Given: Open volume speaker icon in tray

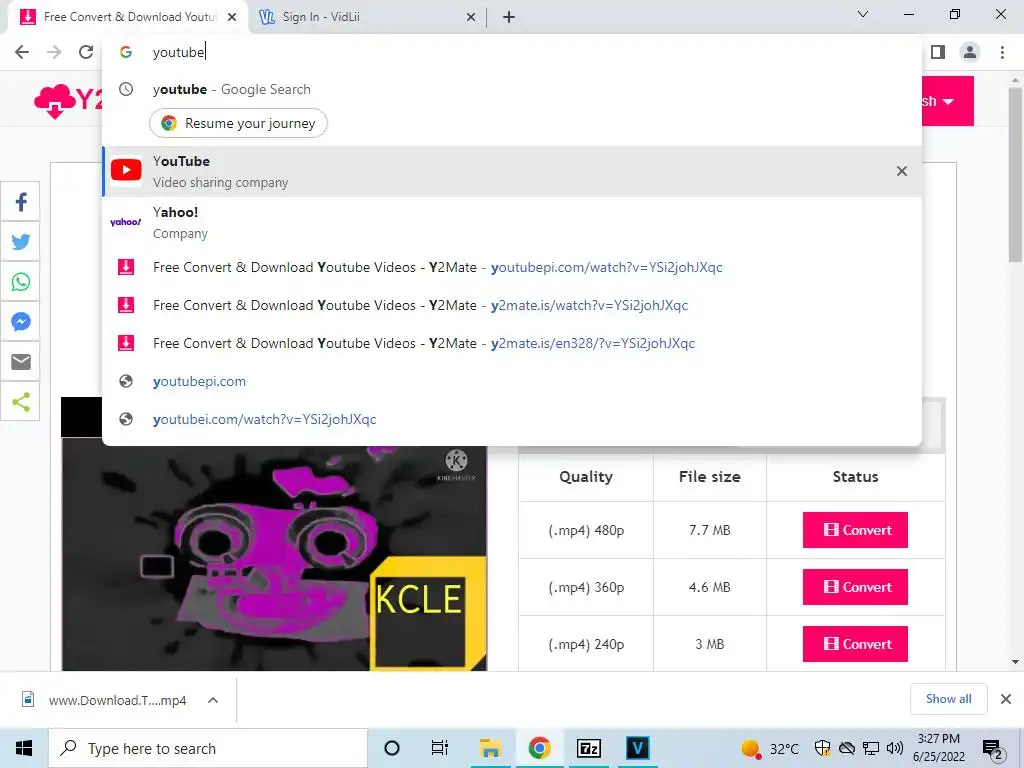Looking at the screenshot, I should (x=895, y=748).
